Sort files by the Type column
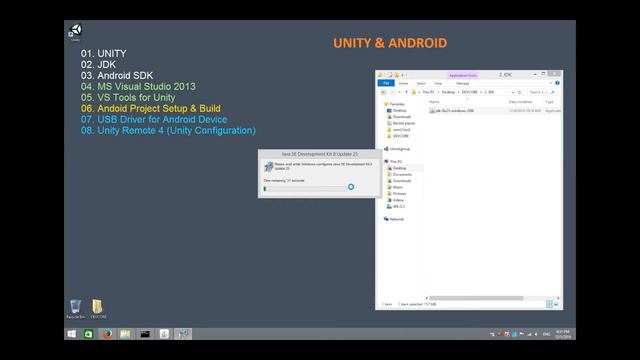This screenshot has width=640, height=360. (x=549, y=102)
